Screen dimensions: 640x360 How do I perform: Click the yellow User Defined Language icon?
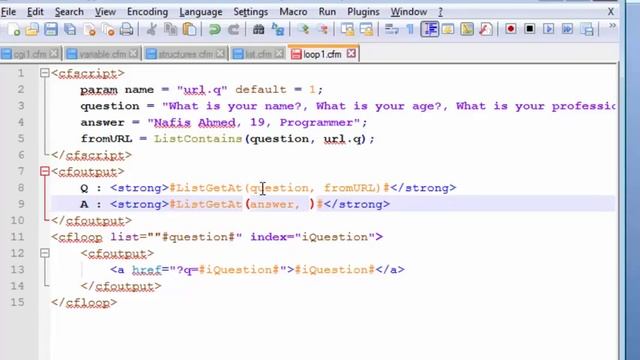click(x=448, y=29)
